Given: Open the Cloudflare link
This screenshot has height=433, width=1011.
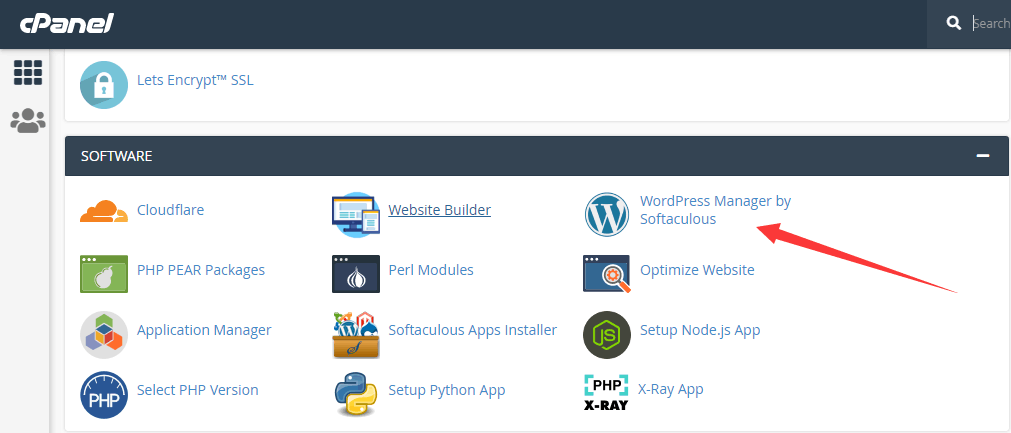Looking at the screenshot, I should tap(170, 210).
